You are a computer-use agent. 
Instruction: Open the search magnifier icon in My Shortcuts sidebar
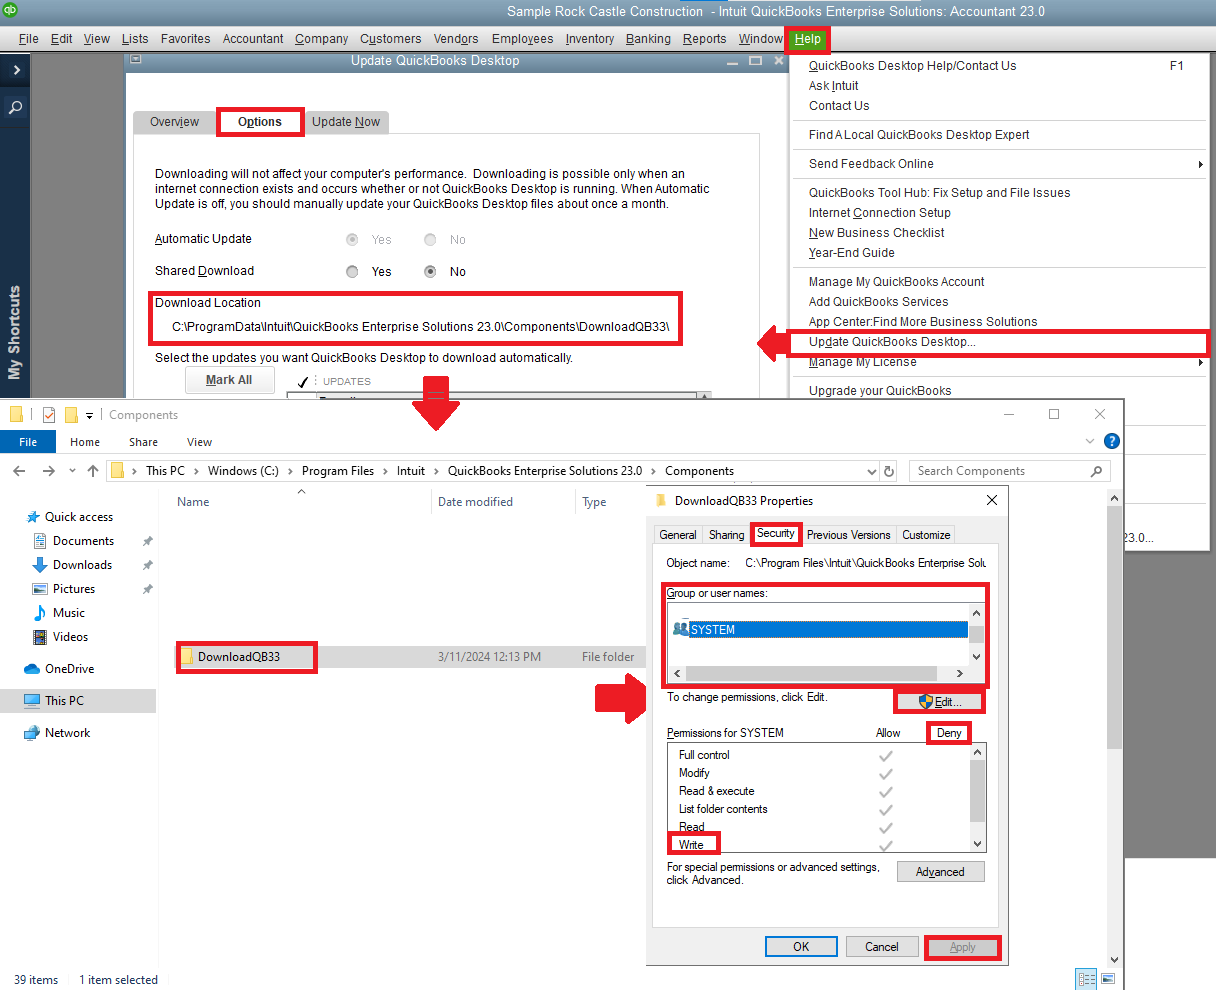14,107
